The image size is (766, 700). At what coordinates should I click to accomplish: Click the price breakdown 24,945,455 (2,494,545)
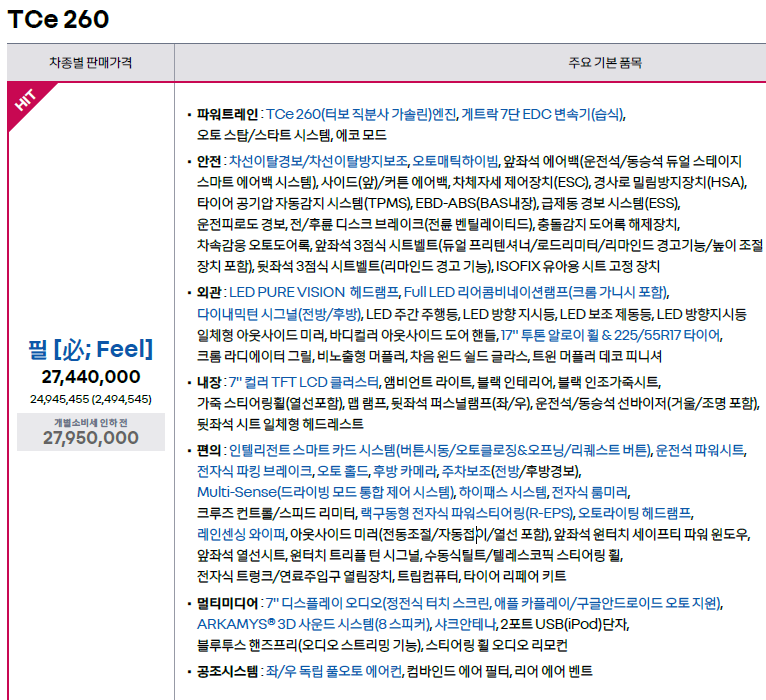(91, 399)
